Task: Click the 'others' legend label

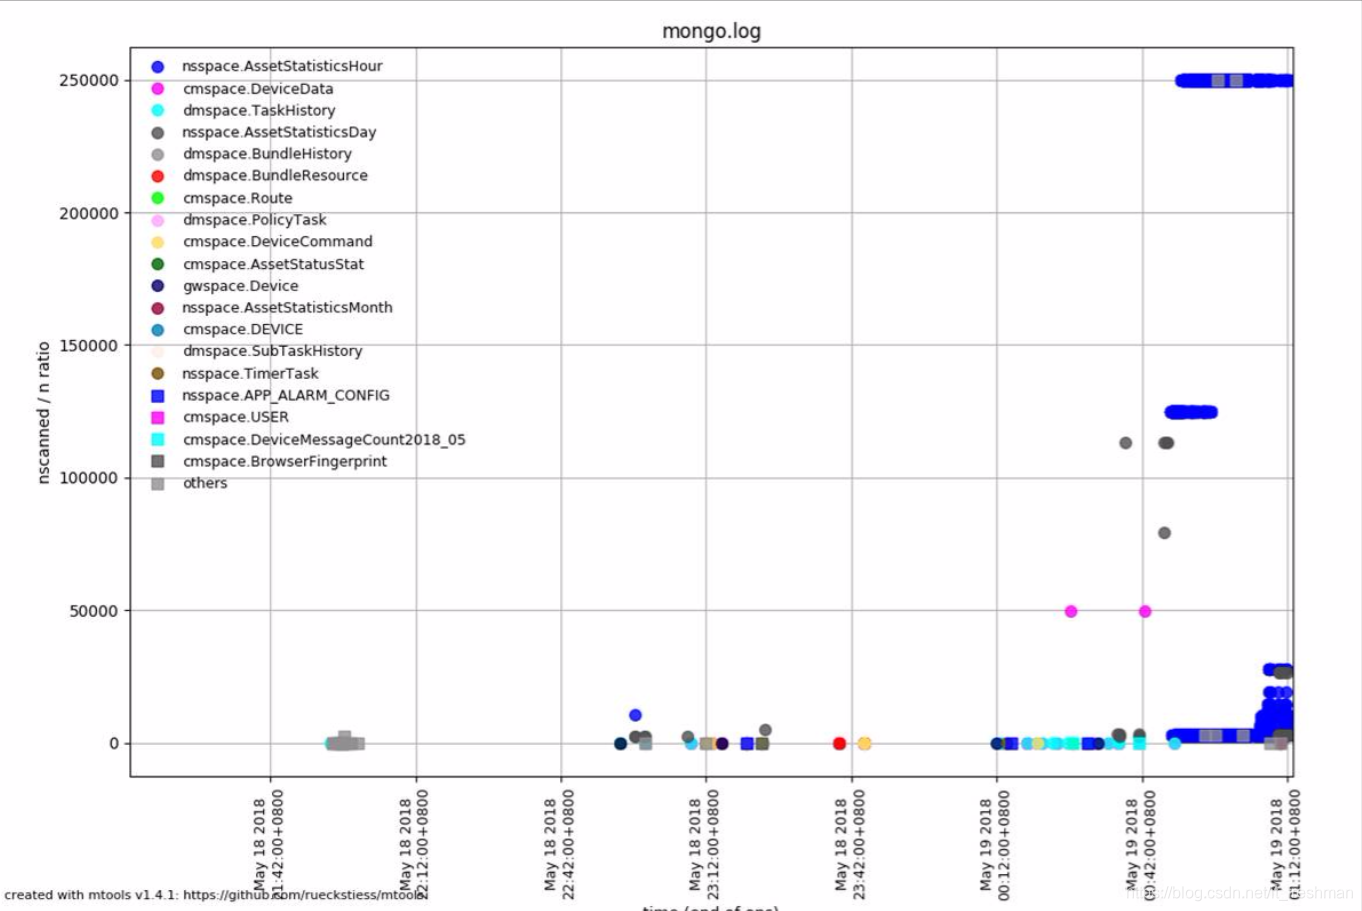Action: pyautogui.click(x=205, y=483)
